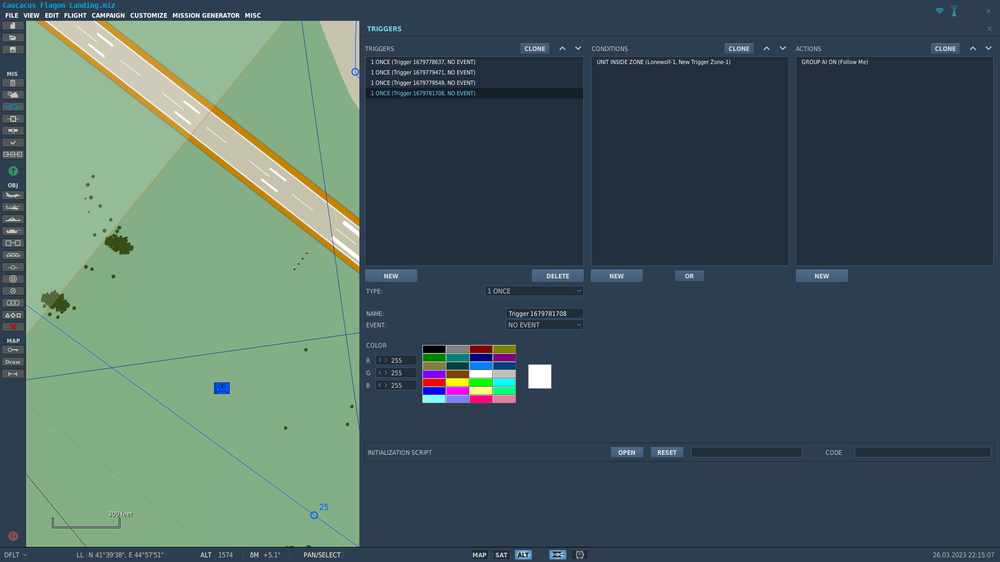Viewport: 1000px width, 562px height.
Task: Click the trigger NAME input field
Action: [x=544, y=314]
